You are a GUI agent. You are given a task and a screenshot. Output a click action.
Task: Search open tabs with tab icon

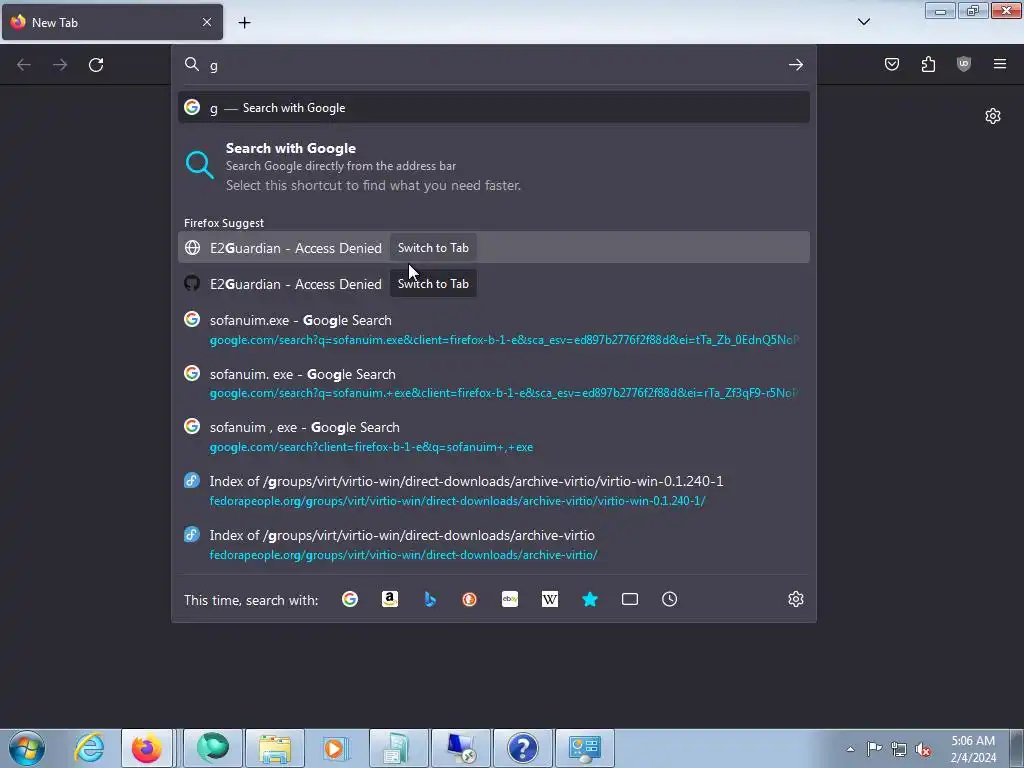630,599
